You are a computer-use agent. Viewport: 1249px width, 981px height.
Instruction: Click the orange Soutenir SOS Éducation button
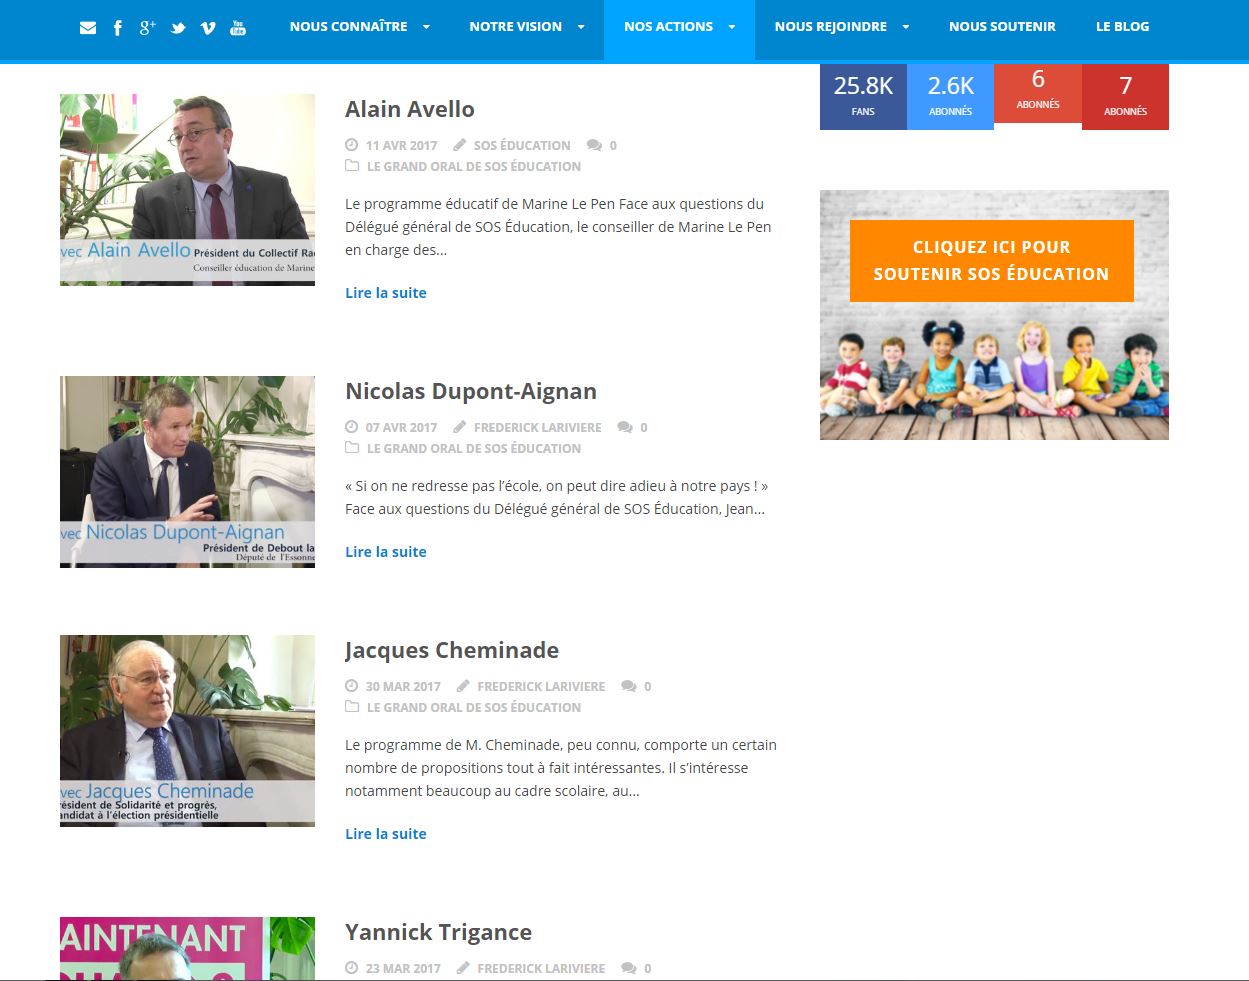coord(991,260)
